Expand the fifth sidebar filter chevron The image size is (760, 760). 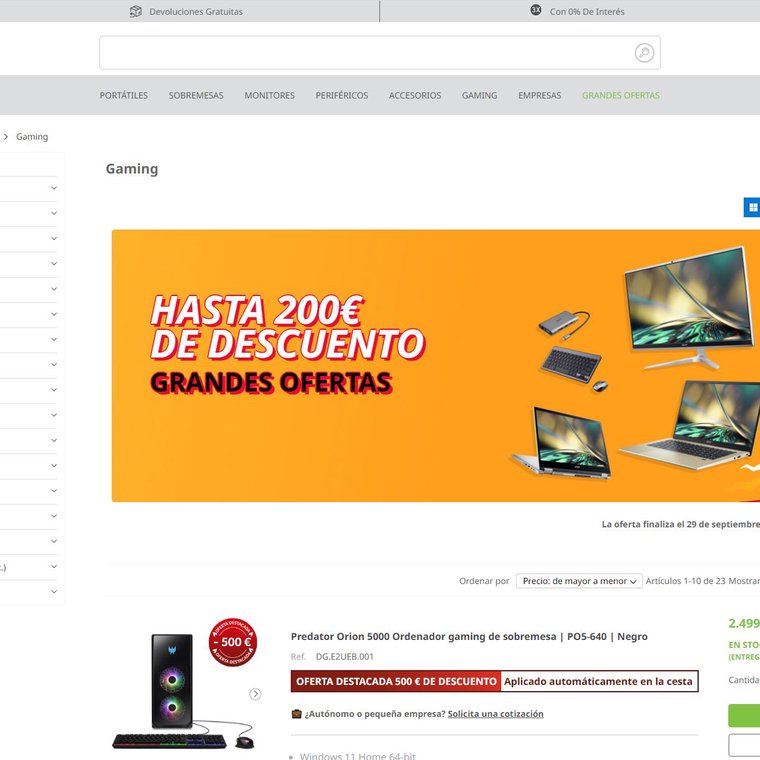coord(54,288)
